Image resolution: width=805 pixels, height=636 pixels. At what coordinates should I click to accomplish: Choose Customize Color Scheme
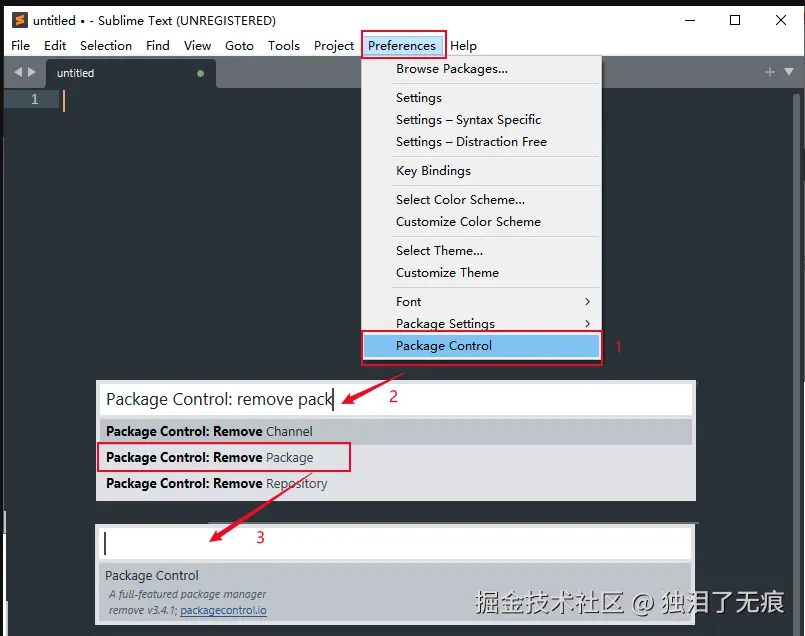click(481, 222)
